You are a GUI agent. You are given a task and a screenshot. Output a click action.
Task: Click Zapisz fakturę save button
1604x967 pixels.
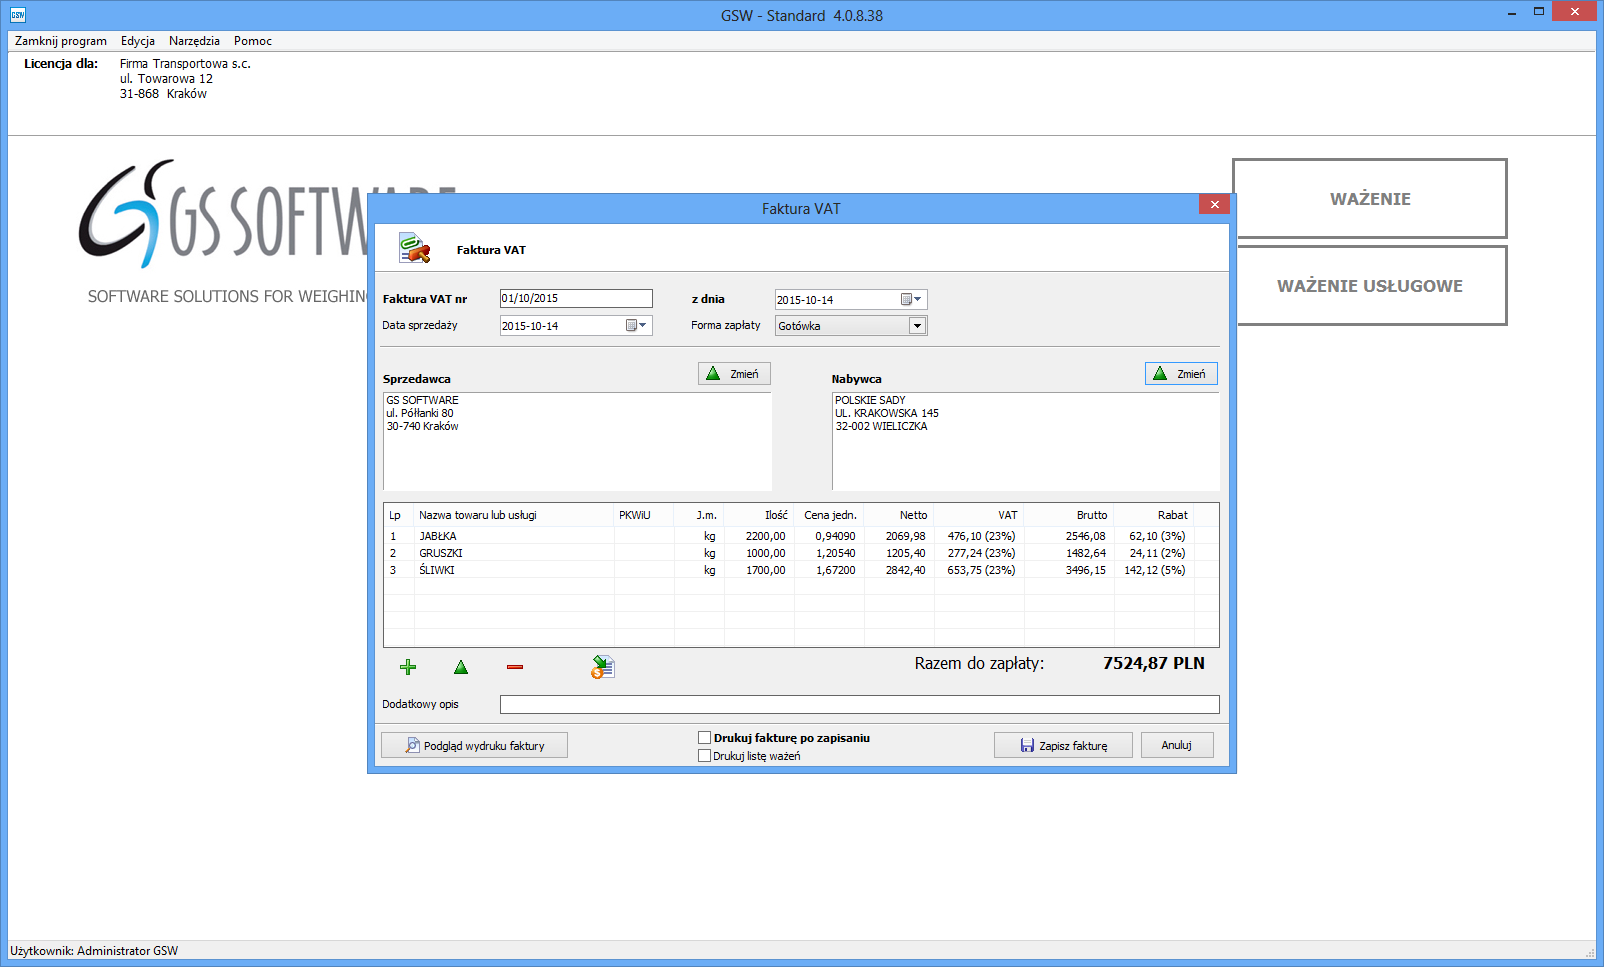[1063, 745]
